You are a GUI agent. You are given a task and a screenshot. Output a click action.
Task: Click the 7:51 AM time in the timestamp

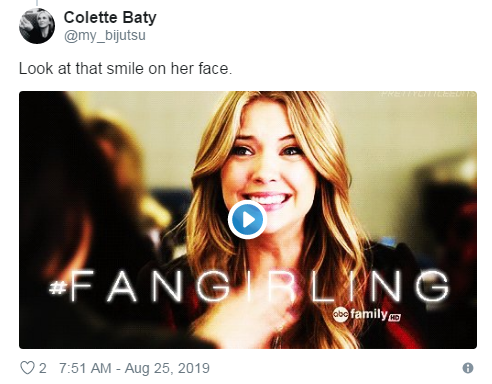[x=85, y=368]
